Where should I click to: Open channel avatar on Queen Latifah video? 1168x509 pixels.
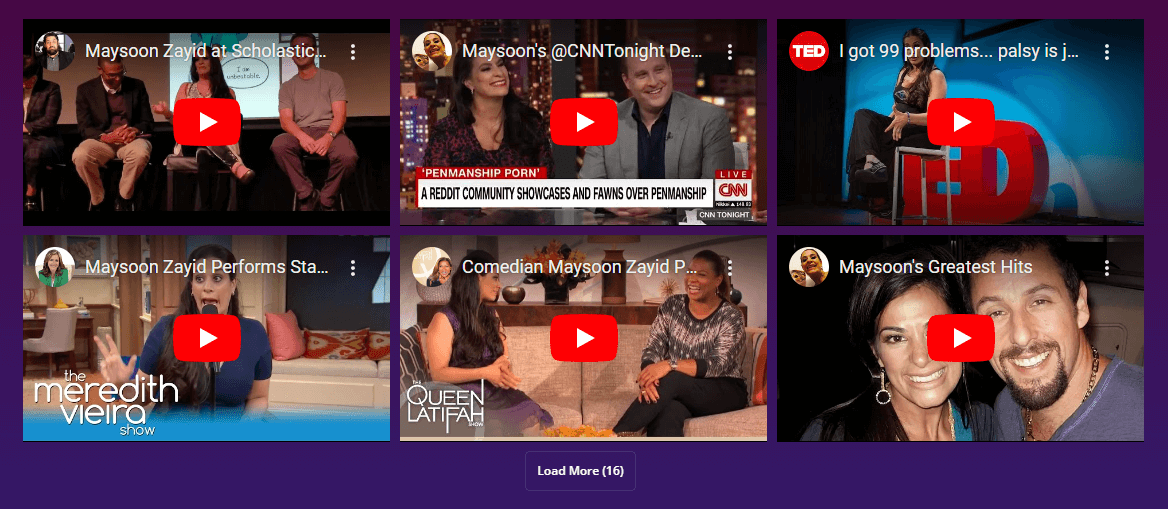[x=432, y=268]
